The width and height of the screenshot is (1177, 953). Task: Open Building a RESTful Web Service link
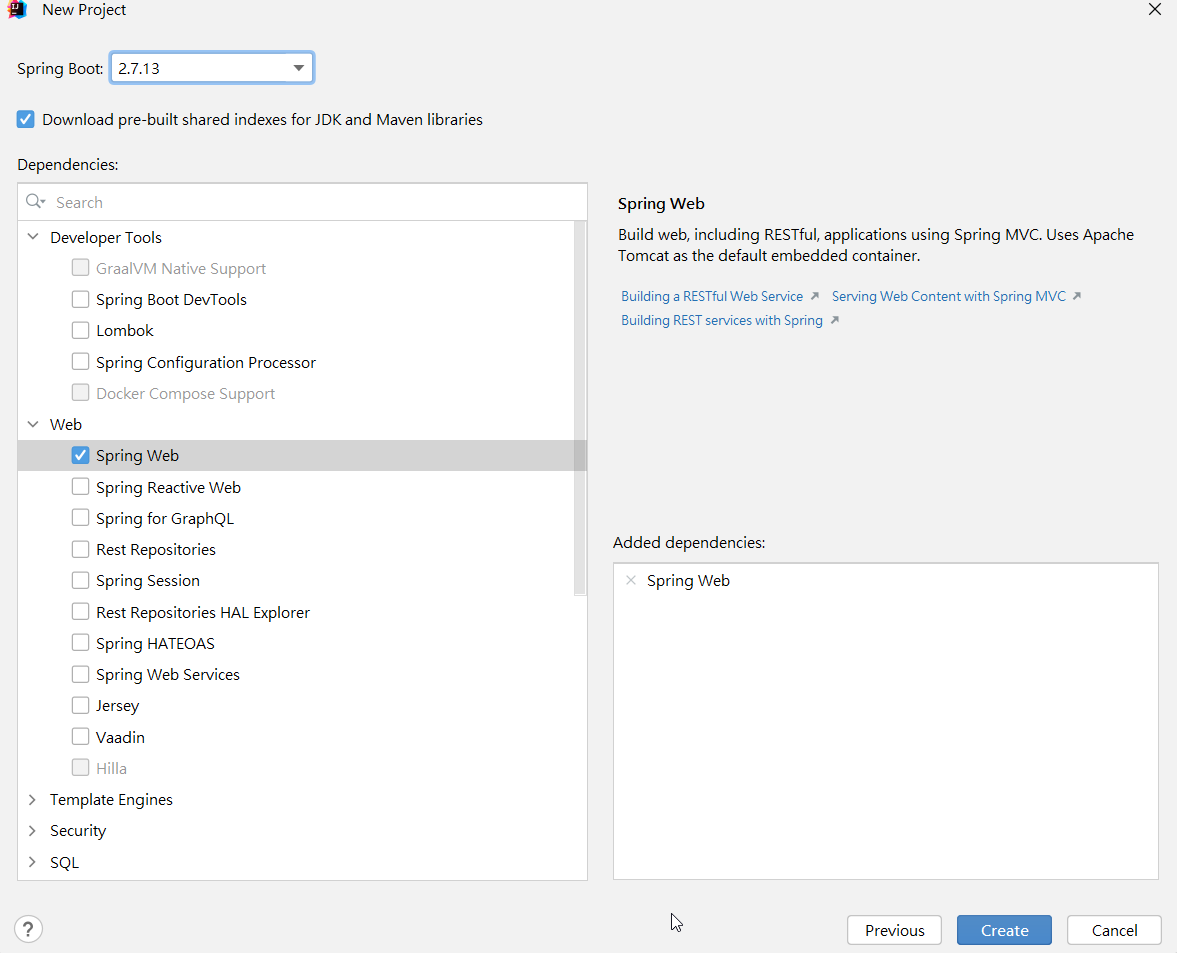pos(712,296)
